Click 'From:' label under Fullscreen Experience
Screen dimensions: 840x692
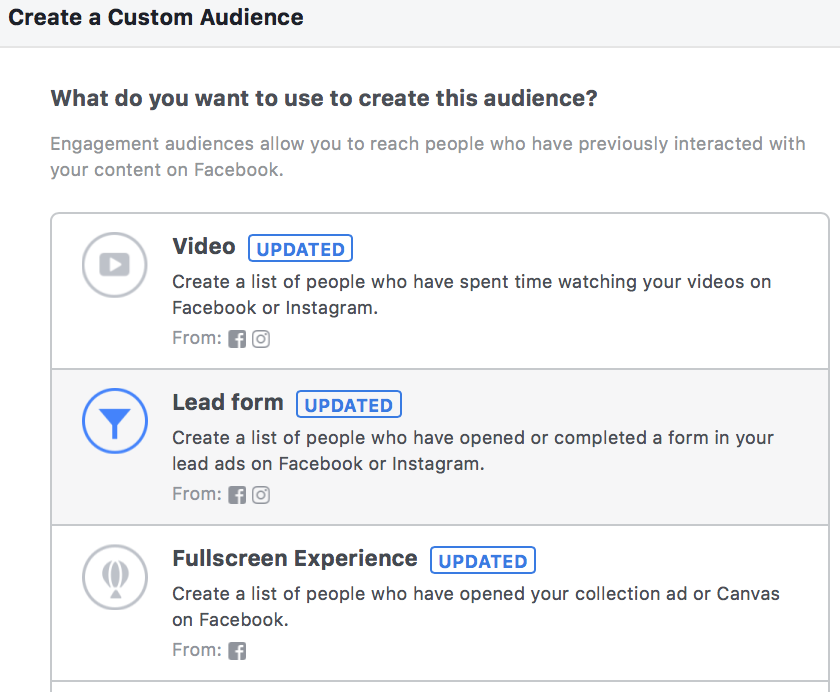tap(197, 650)
